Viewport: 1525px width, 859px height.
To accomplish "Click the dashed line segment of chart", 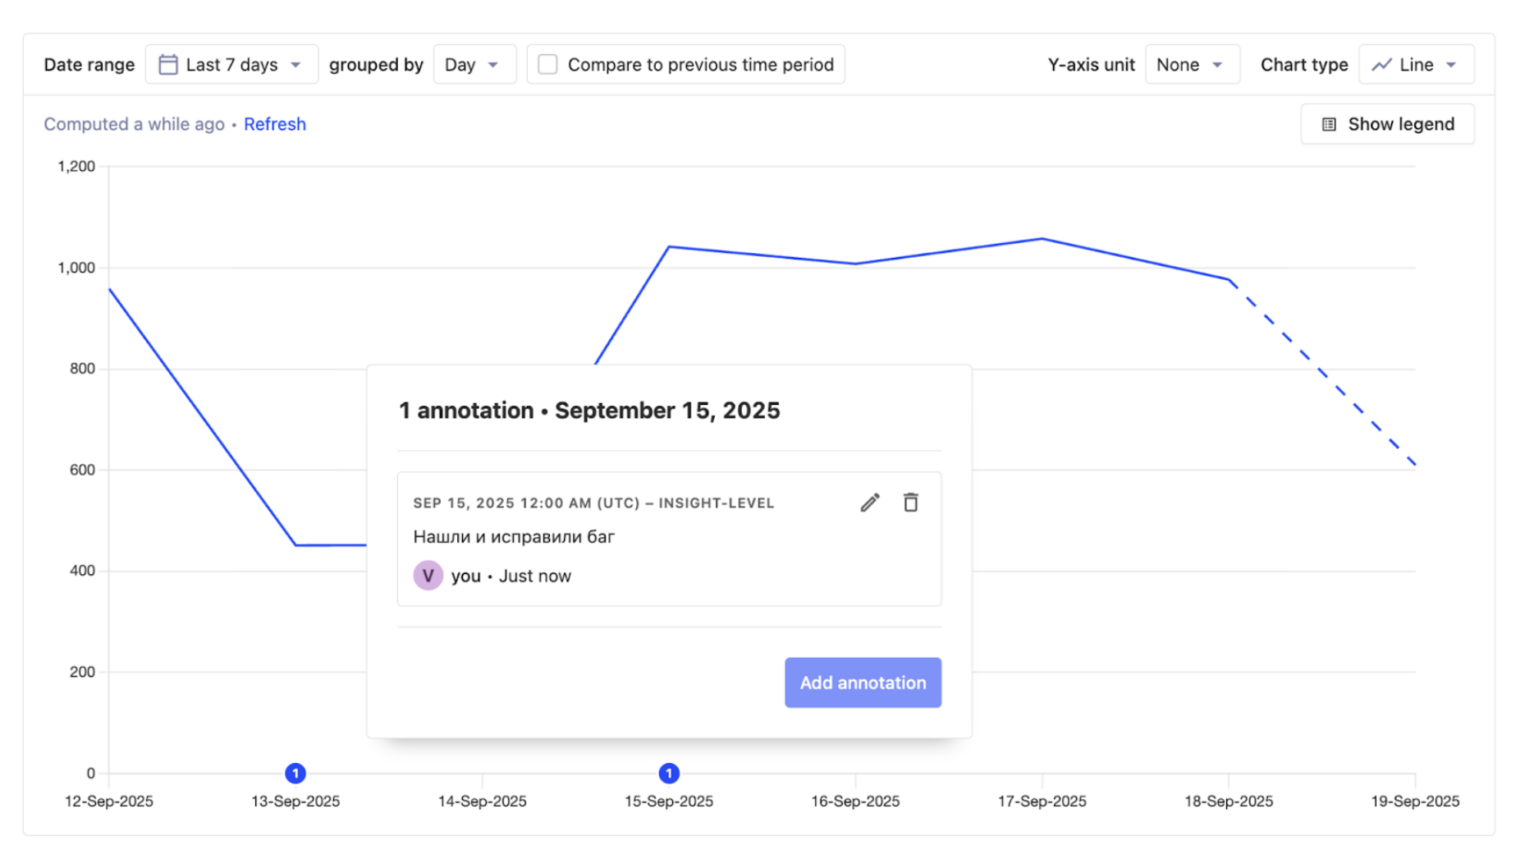I will click(1322, 373).
